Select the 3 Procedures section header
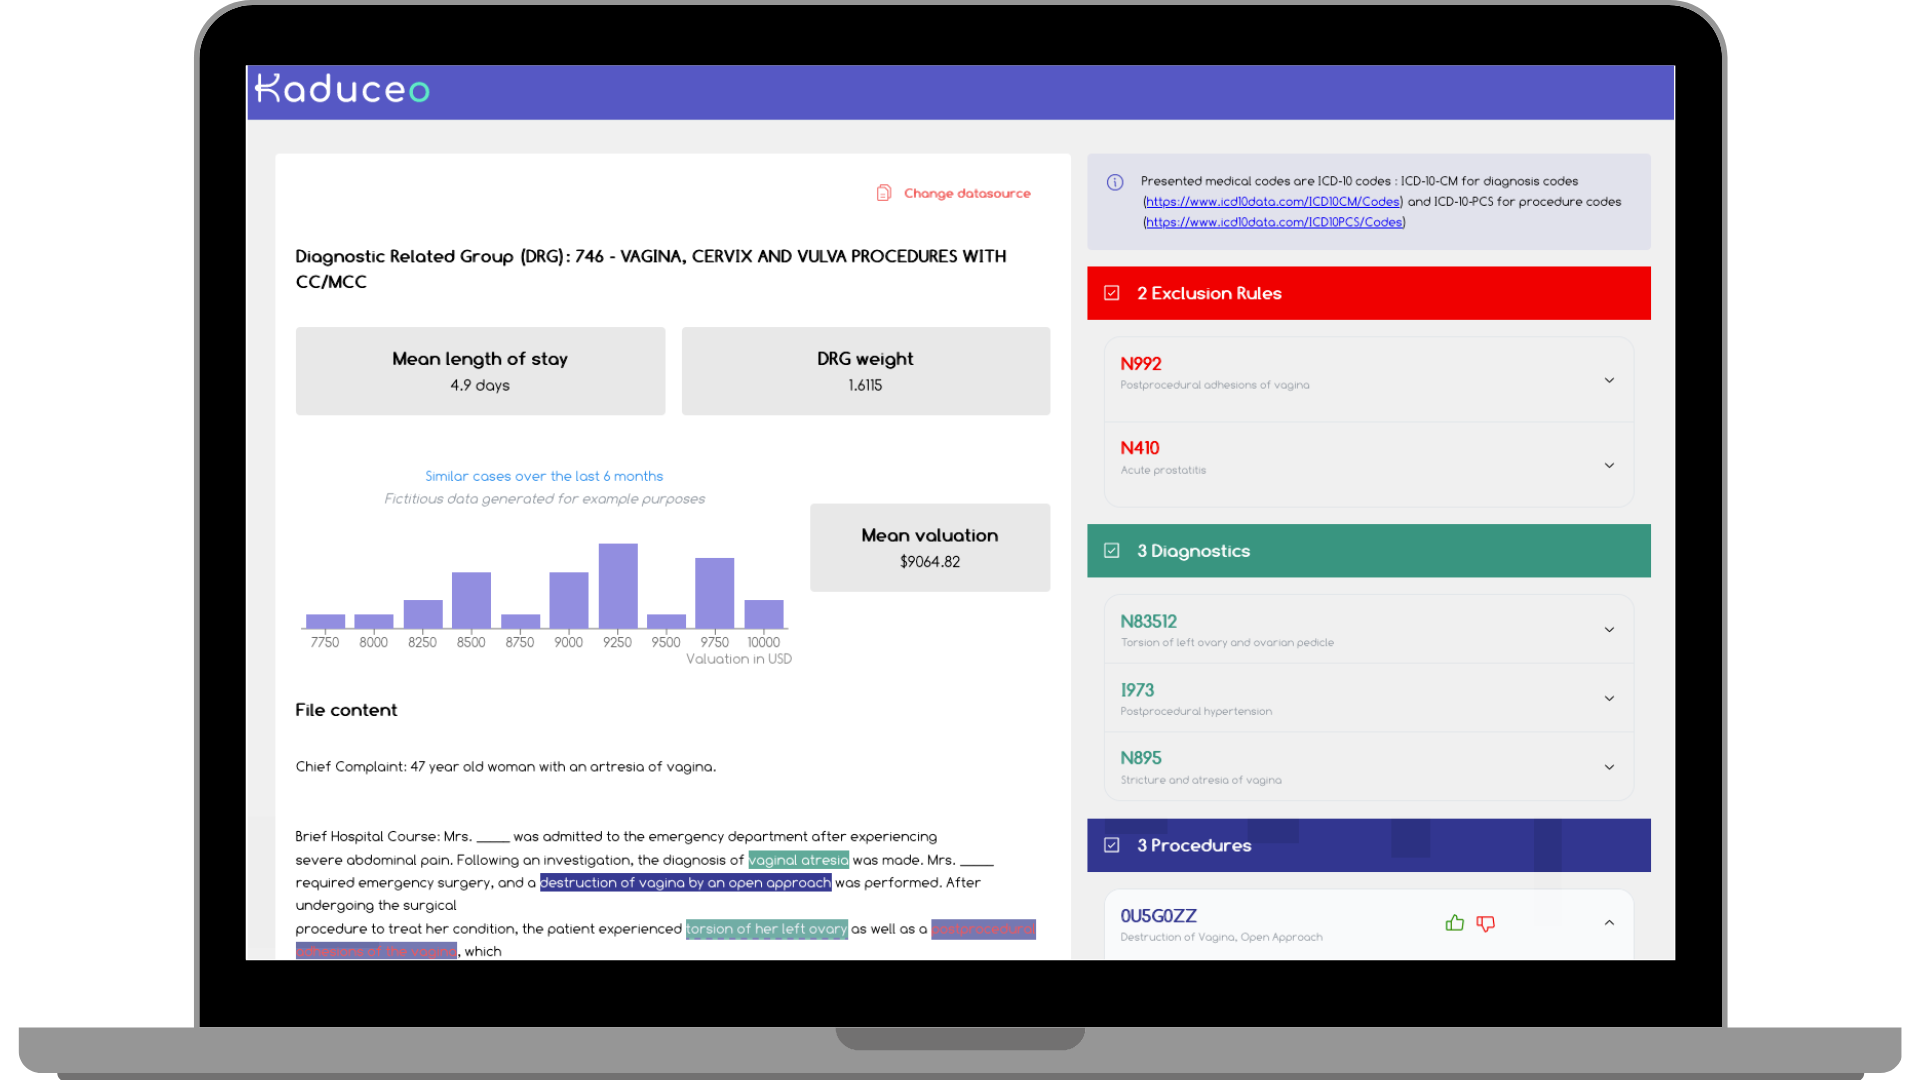Screen dimensions: 1920x1080 pos(1367,845)
